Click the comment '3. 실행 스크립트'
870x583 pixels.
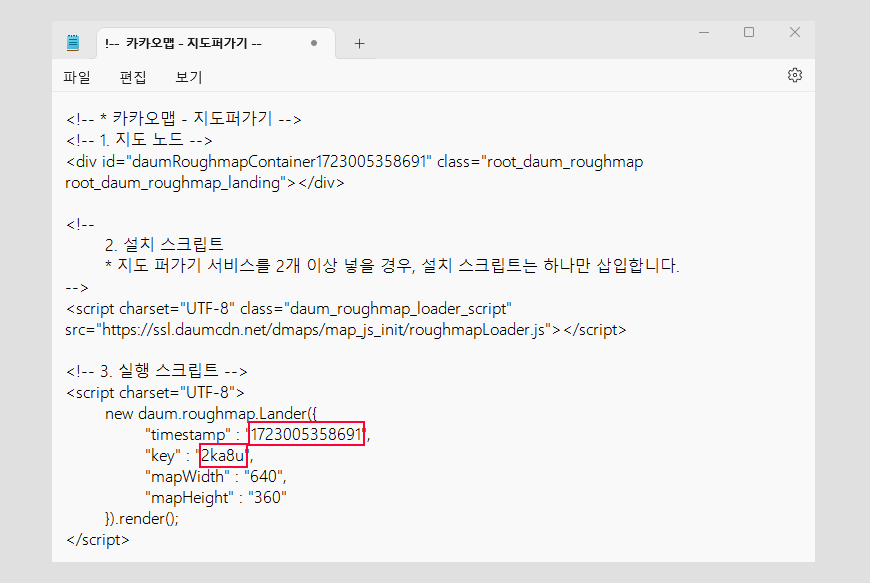(x=157, y=371)
